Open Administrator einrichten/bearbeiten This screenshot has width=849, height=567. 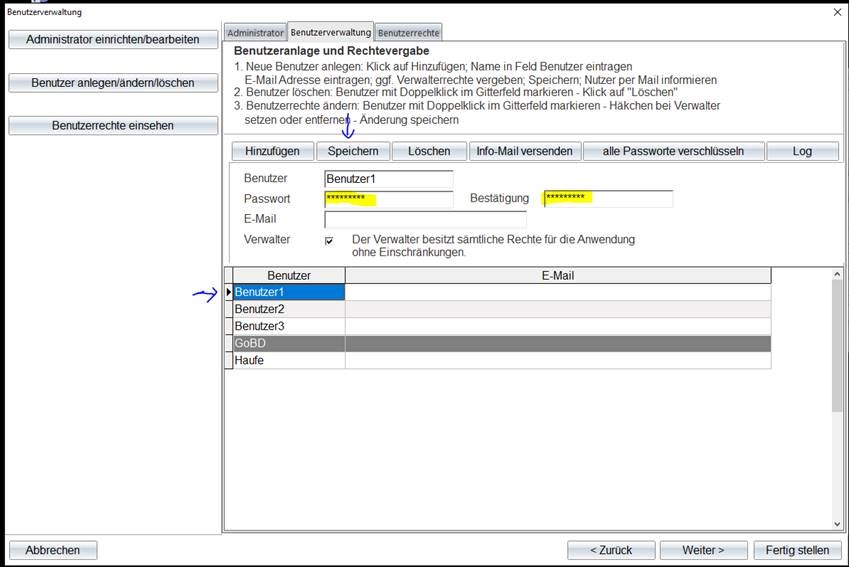pyautogui.click(x=113, y=40)
